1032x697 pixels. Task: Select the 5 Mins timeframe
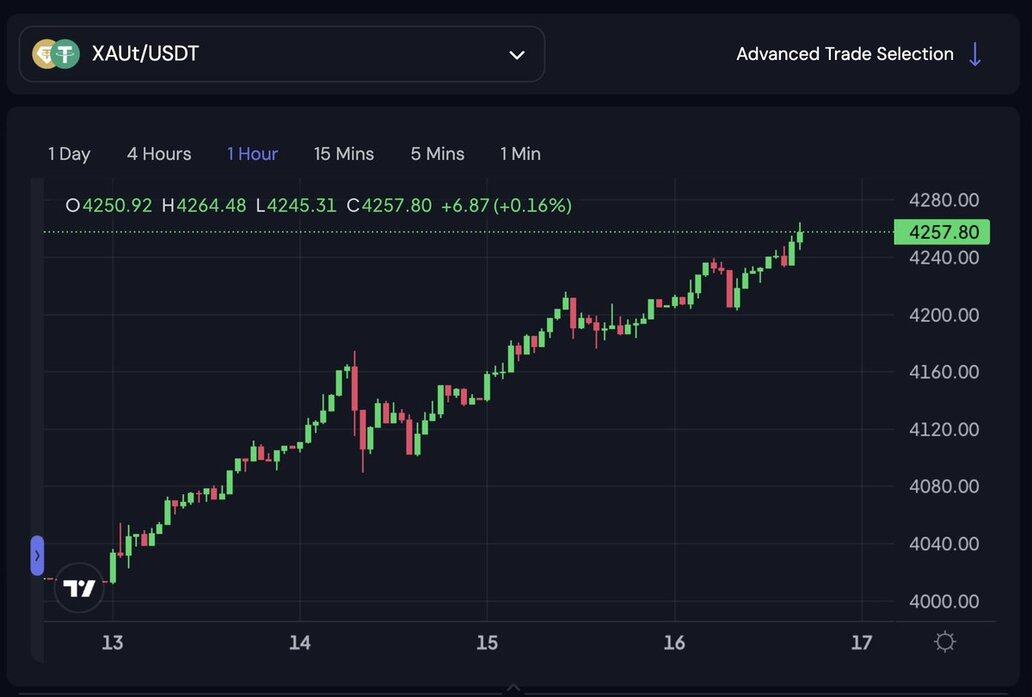click(437, 154)
